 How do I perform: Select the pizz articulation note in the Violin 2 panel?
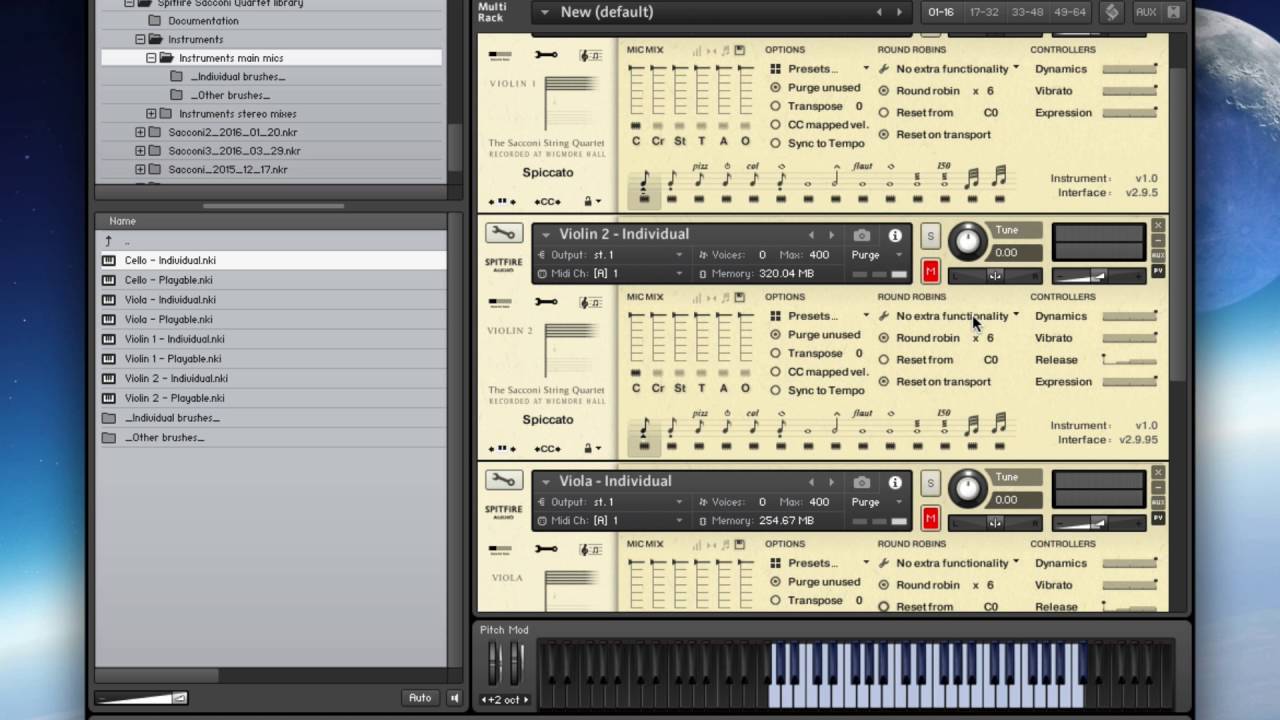pyautogui.click(x=699, y=427)
